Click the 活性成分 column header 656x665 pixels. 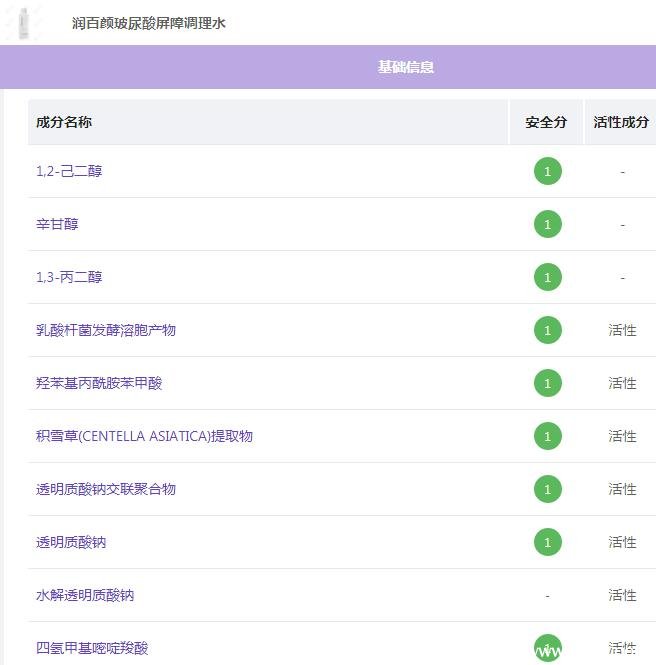(x=621, y=122)
